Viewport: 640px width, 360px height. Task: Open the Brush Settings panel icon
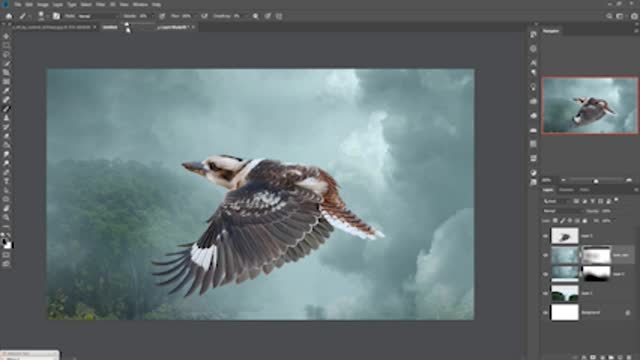click(56, 16)
